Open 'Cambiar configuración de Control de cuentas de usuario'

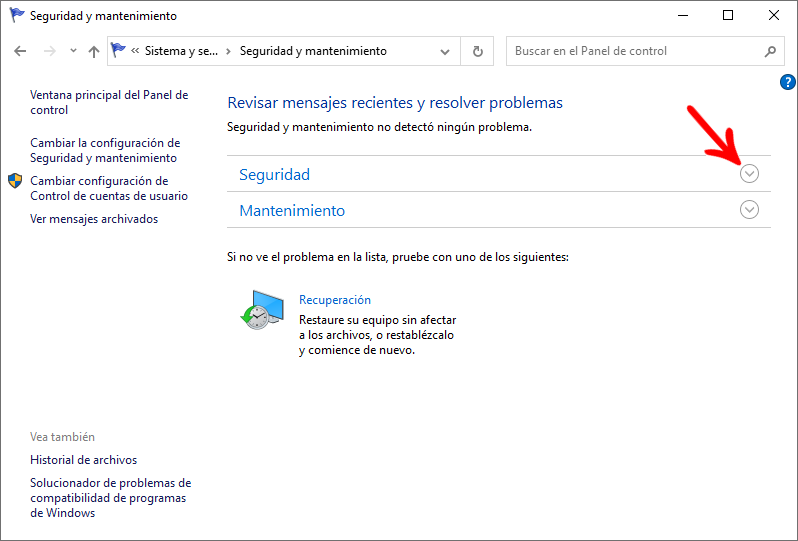pos(109,188)
